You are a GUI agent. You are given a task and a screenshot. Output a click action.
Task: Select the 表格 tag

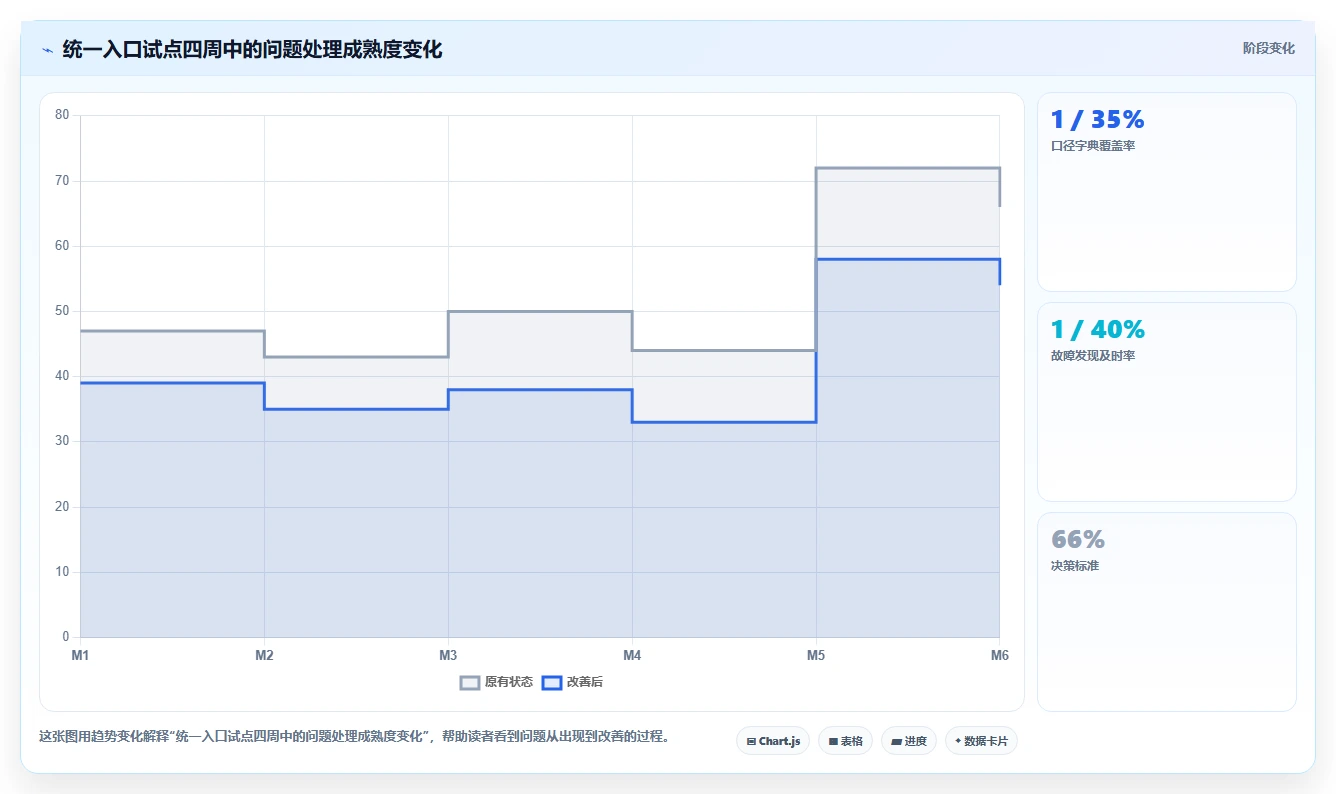point(845,741)
